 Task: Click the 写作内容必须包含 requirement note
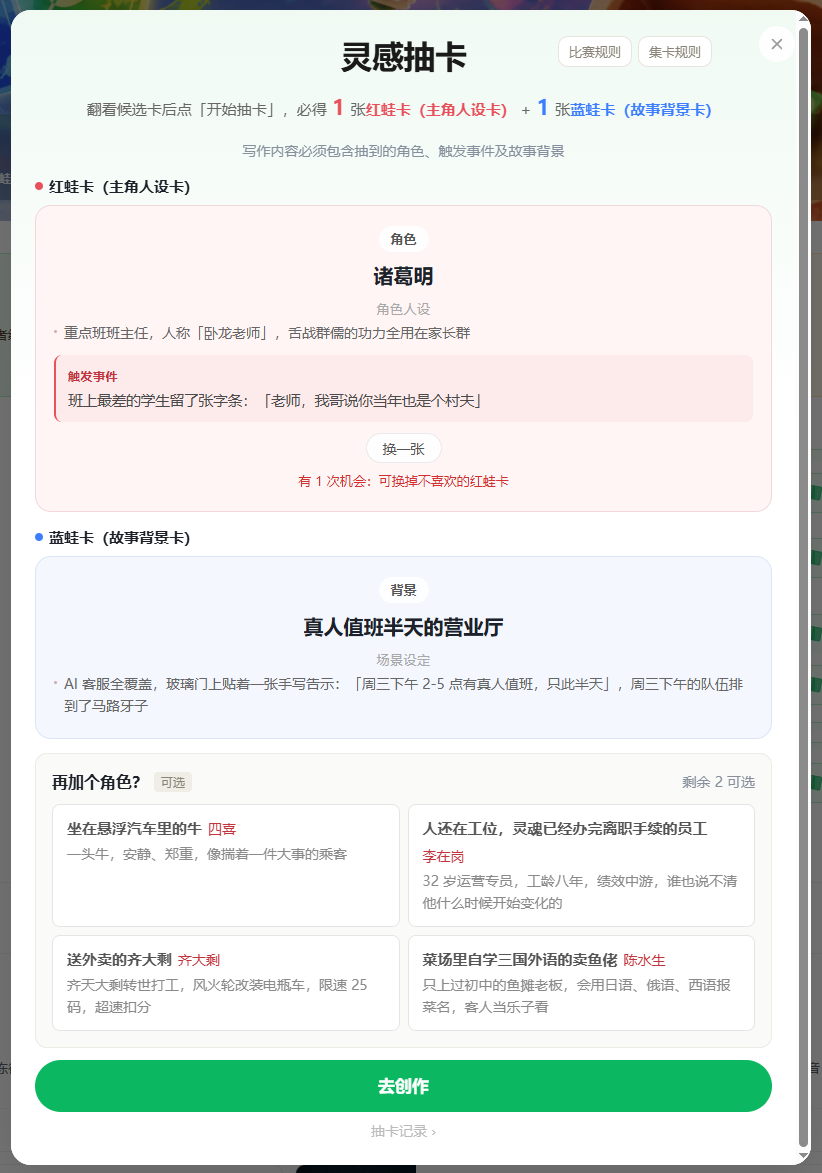403,151
